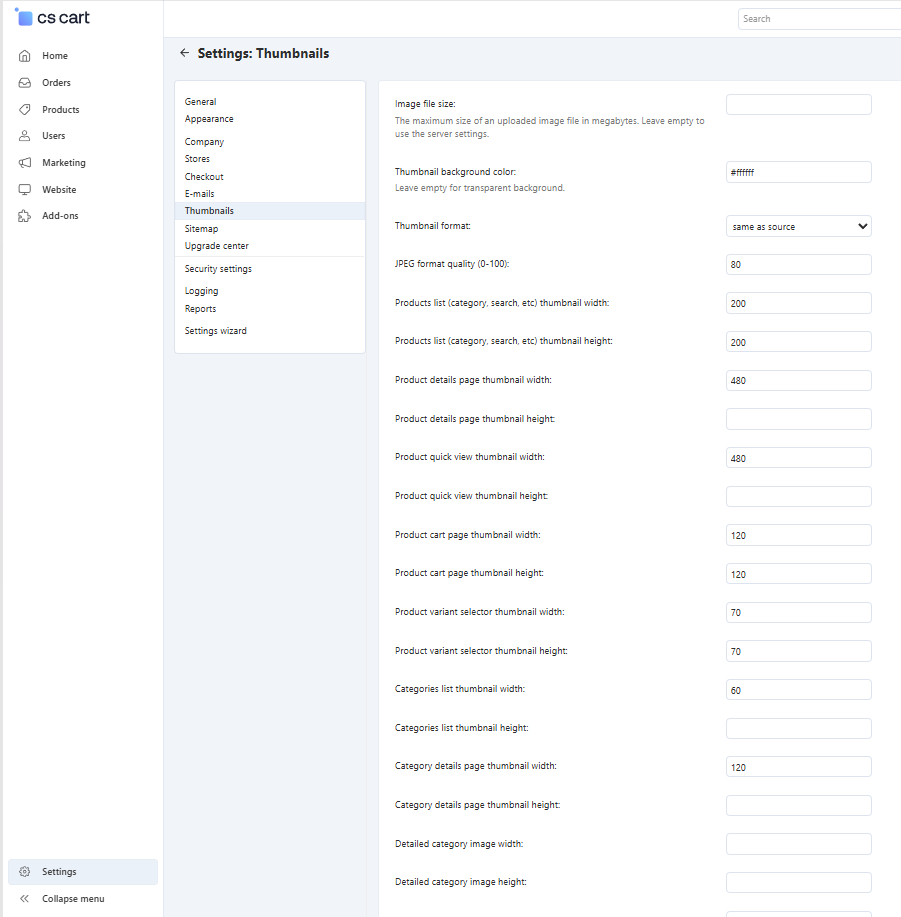This screenshot has height=917, width=901.
Task: Open General settings section
Action: click(201, 102)
